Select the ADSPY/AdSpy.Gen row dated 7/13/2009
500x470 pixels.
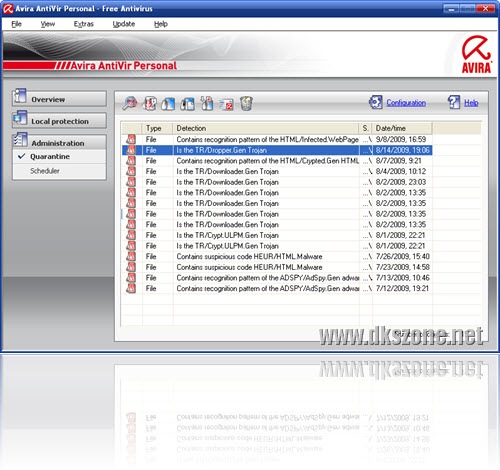coord(277,278)
